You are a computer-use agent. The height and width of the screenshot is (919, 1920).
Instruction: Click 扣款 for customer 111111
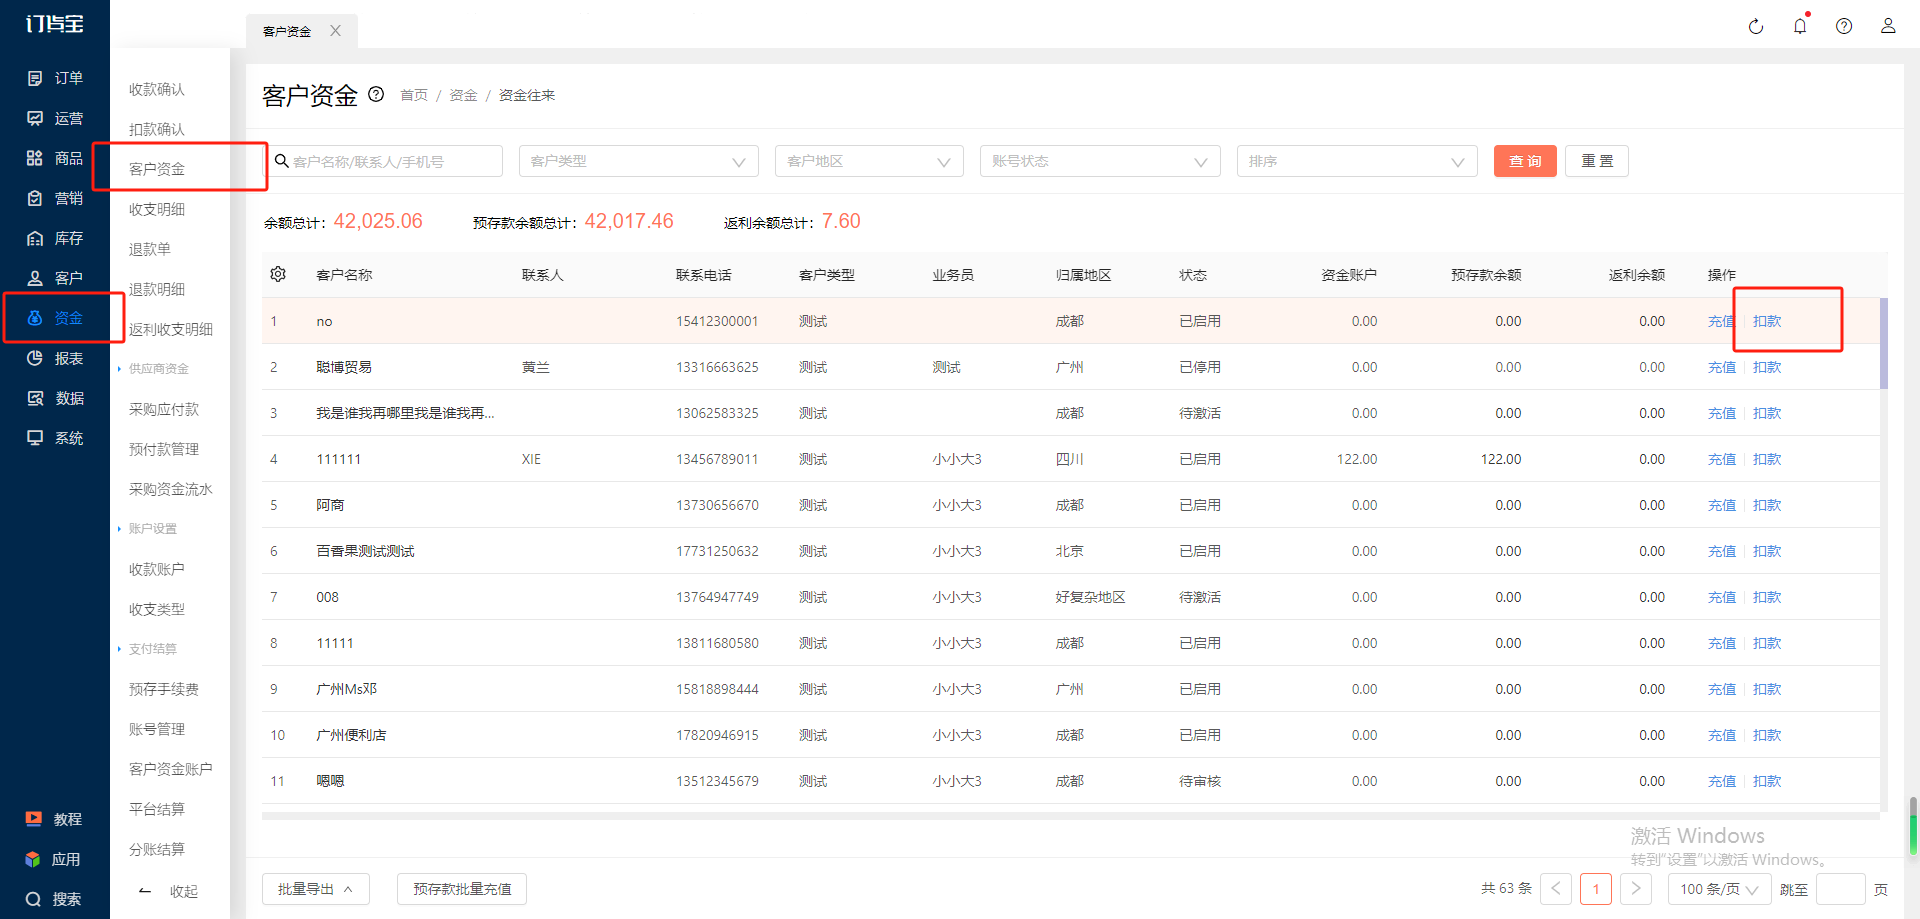(1767, 459)
